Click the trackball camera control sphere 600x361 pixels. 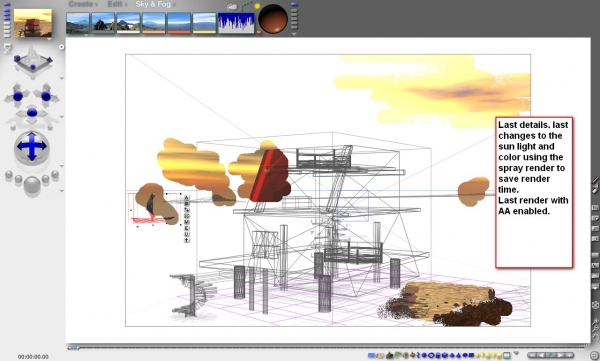[x=32, y=146]
